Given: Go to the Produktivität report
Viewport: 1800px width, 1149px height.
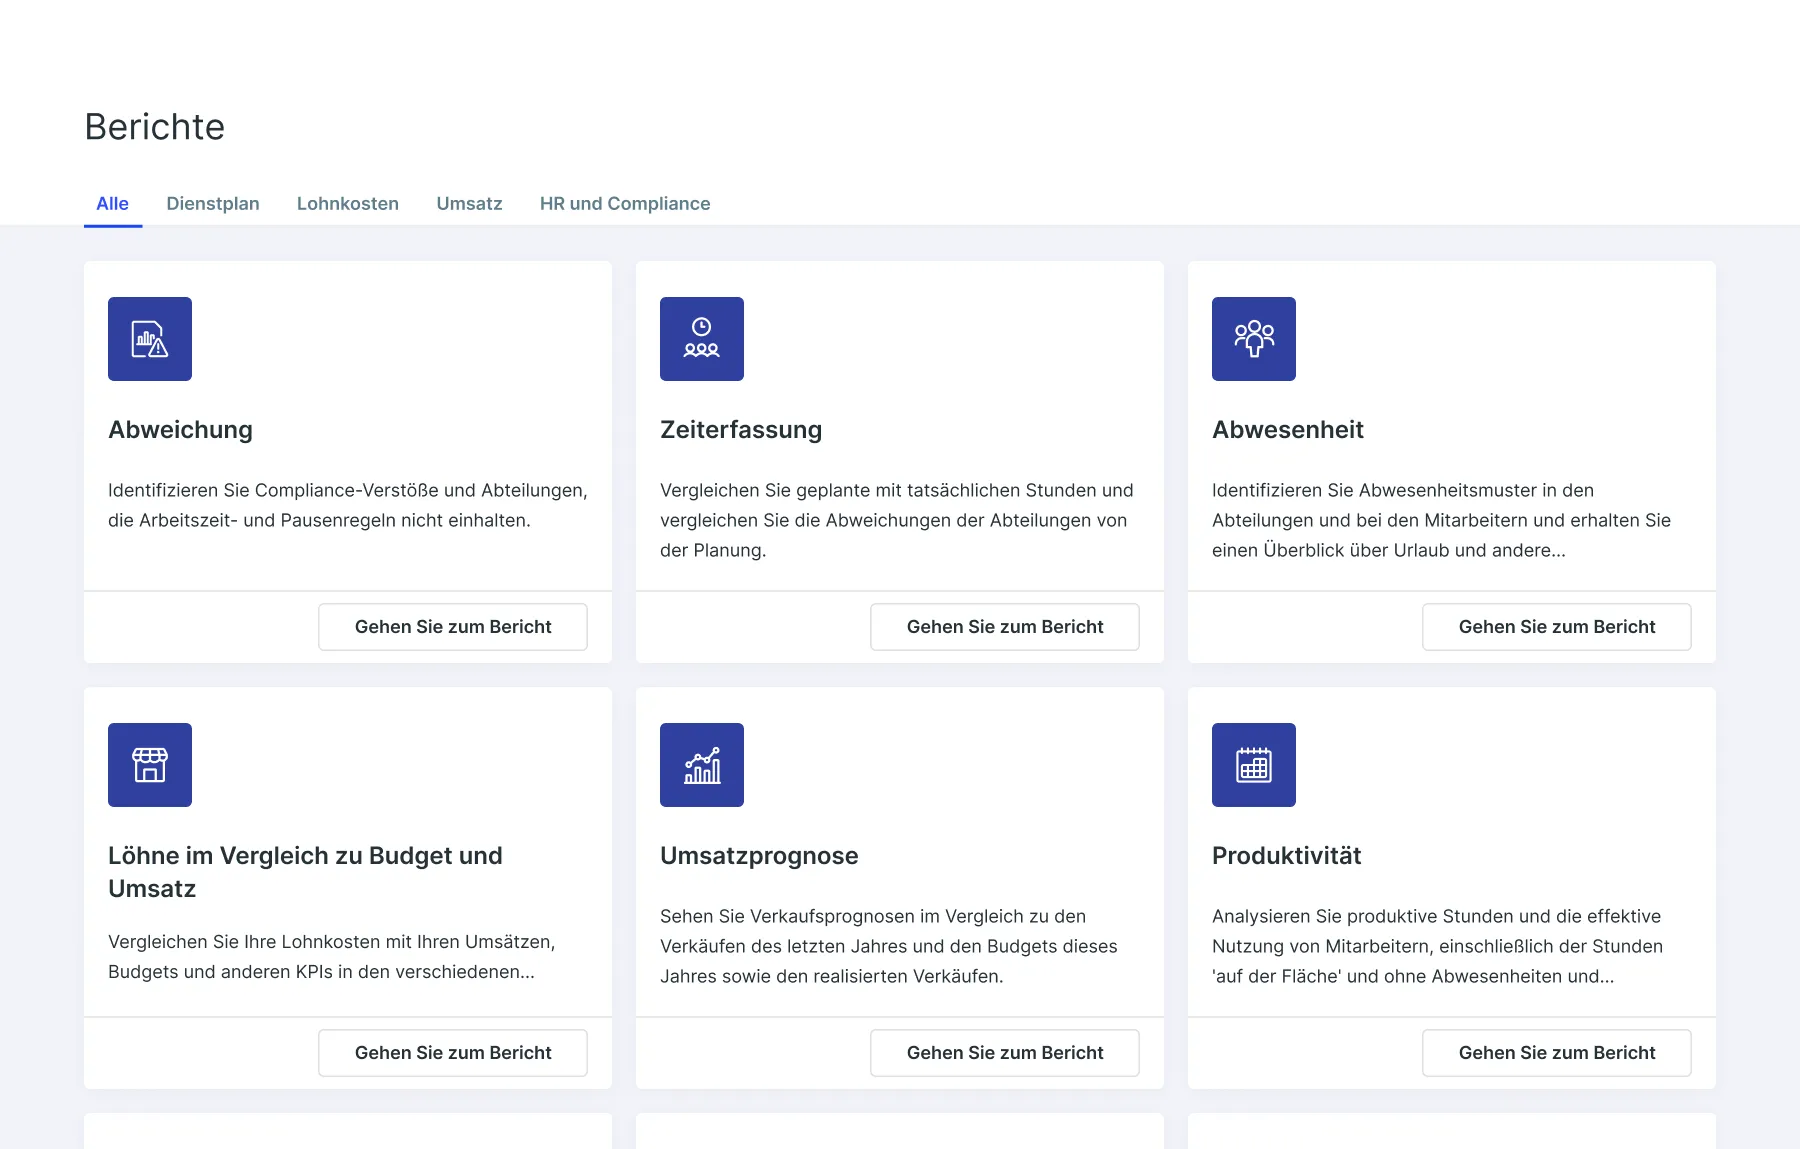Looking at the screenshot, I should [x=1557, y=1053].
